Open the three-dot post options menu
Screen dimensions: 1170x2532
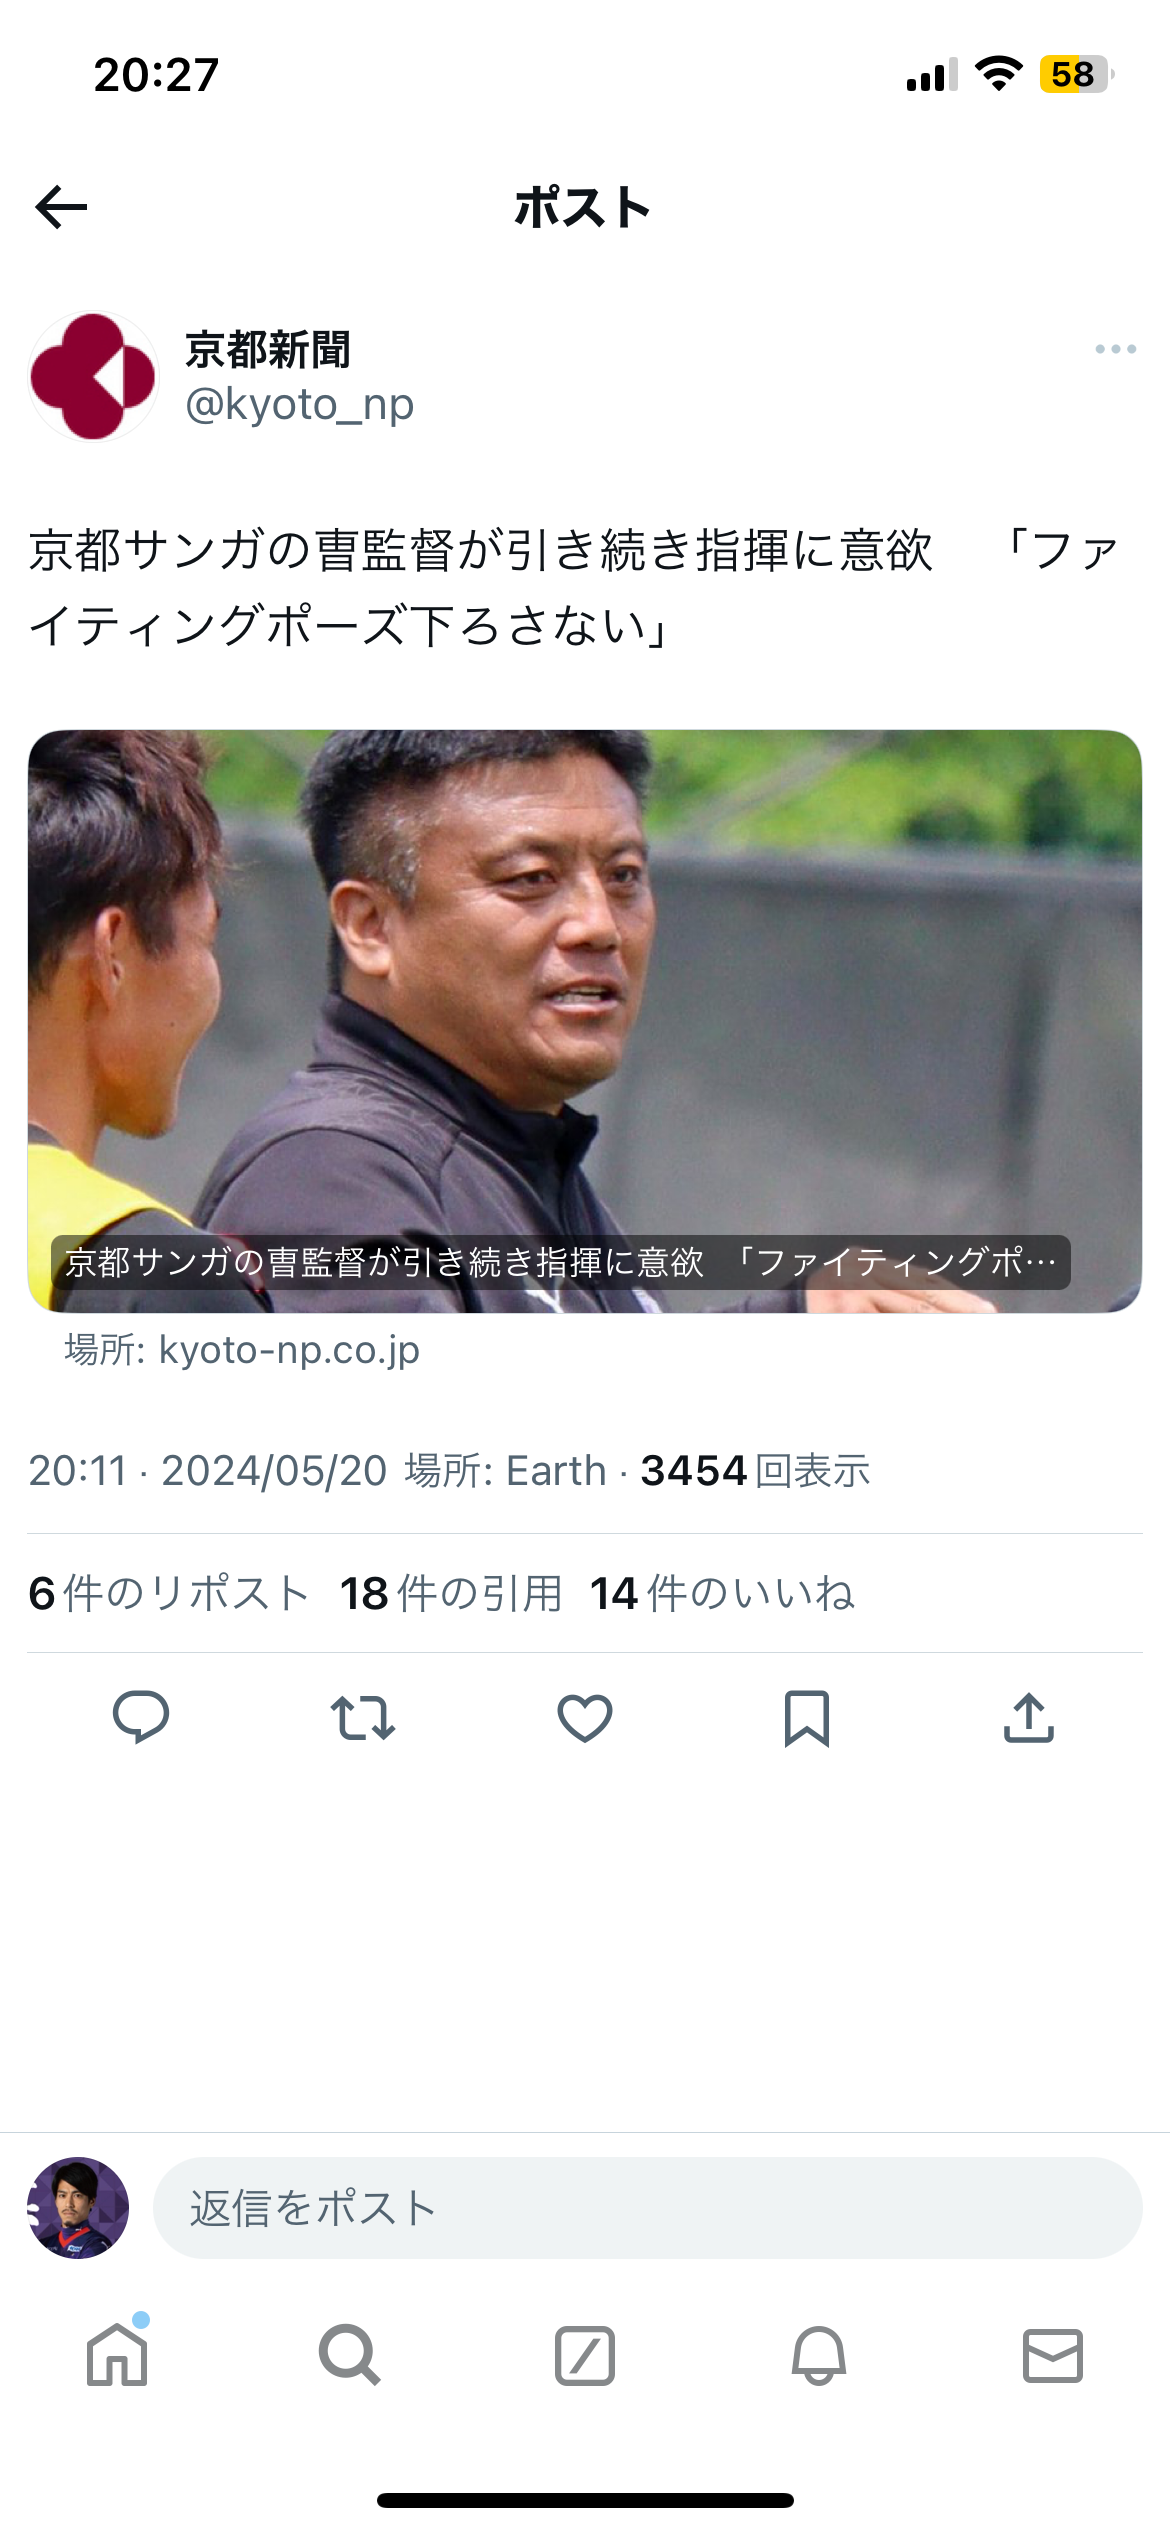pyautogui.click(x=1115, y=349)
